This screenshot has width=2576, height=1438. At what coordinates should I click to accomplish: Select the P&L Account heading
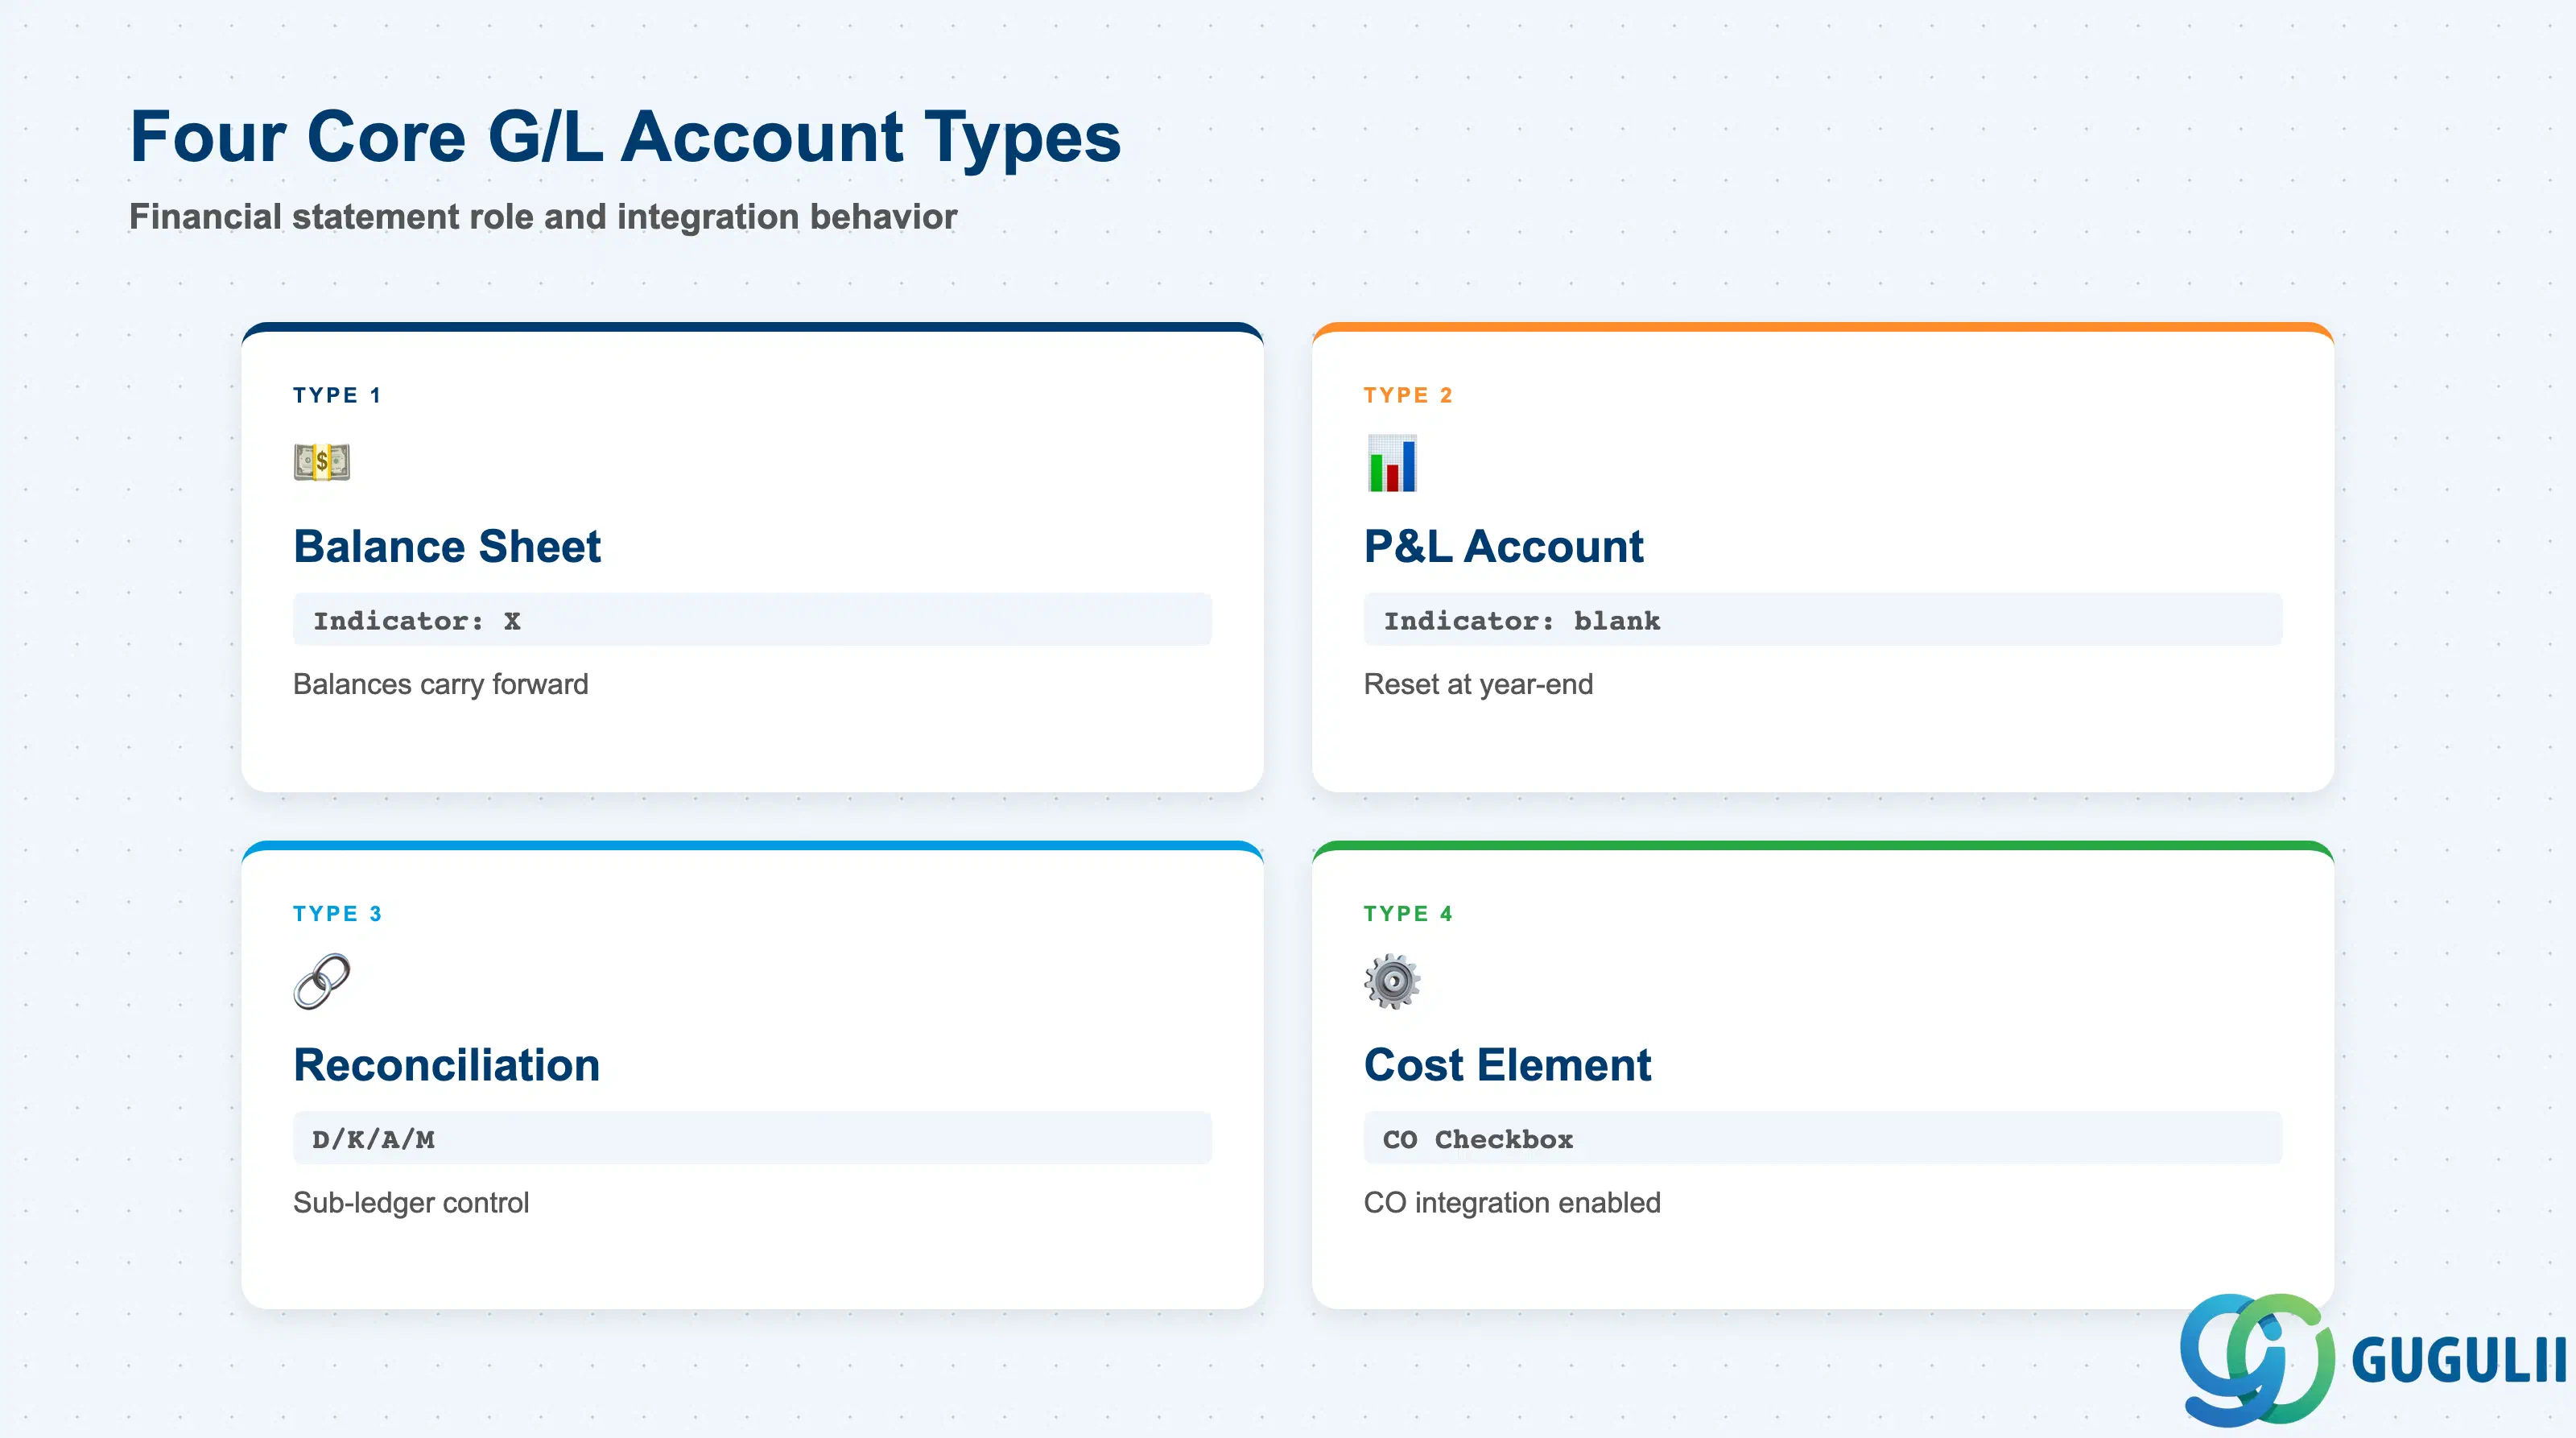point(1503,547)
